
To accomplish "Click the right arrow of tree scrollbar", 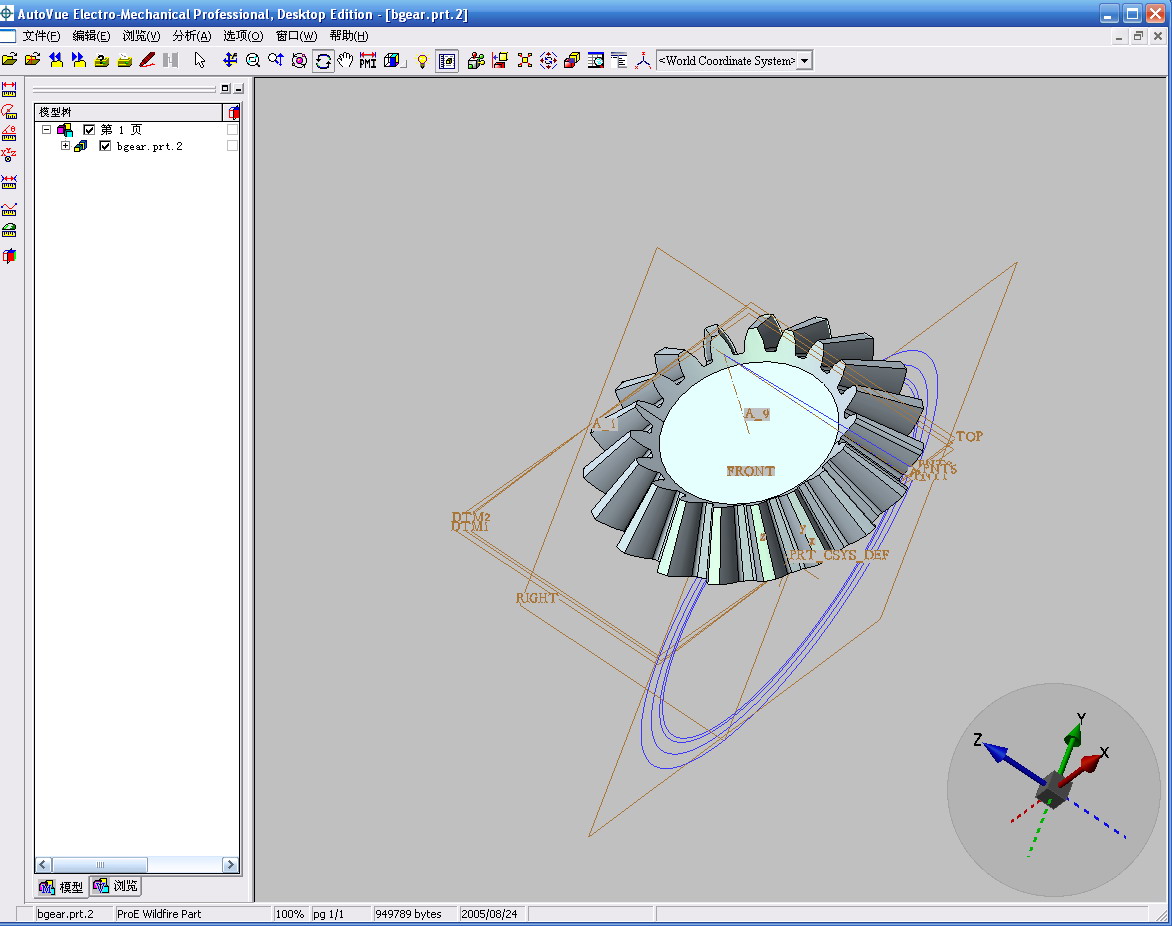I will [230, 865].
